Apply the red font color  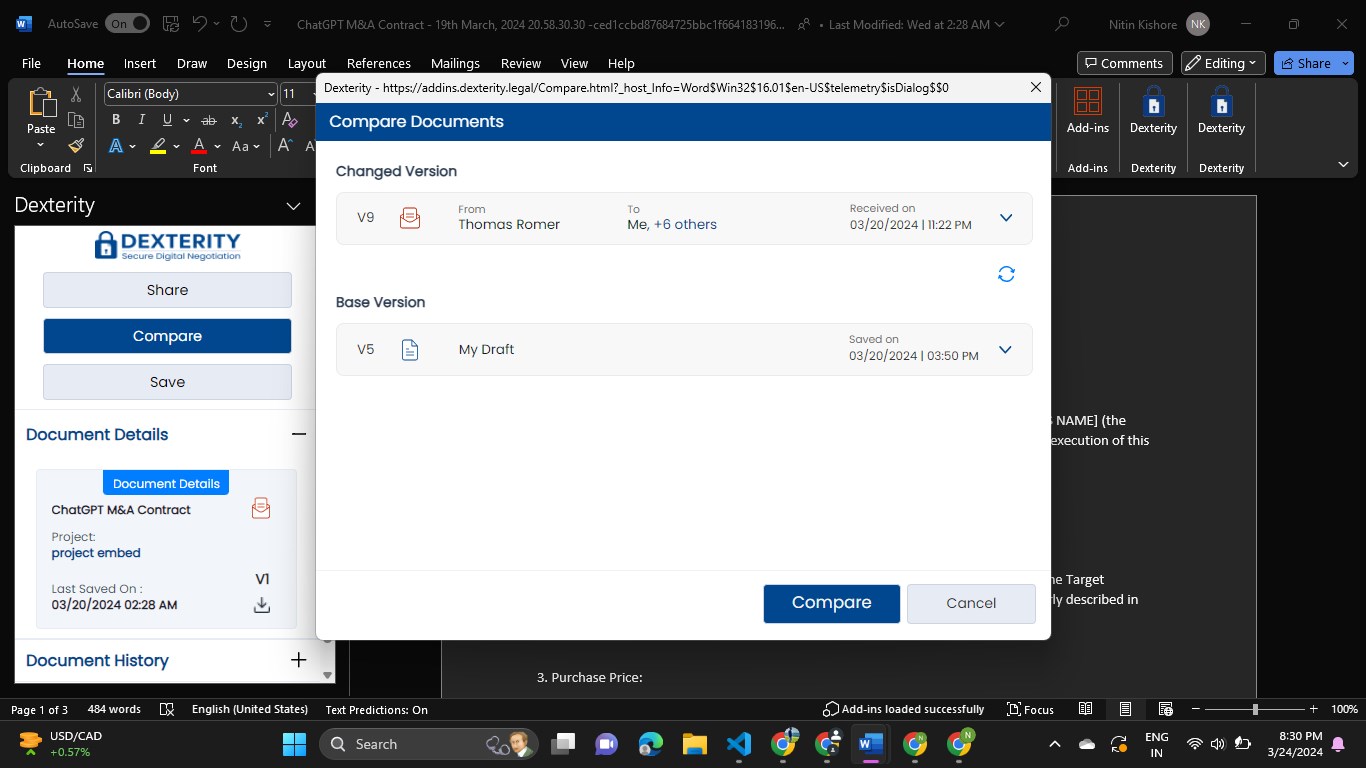199,146
